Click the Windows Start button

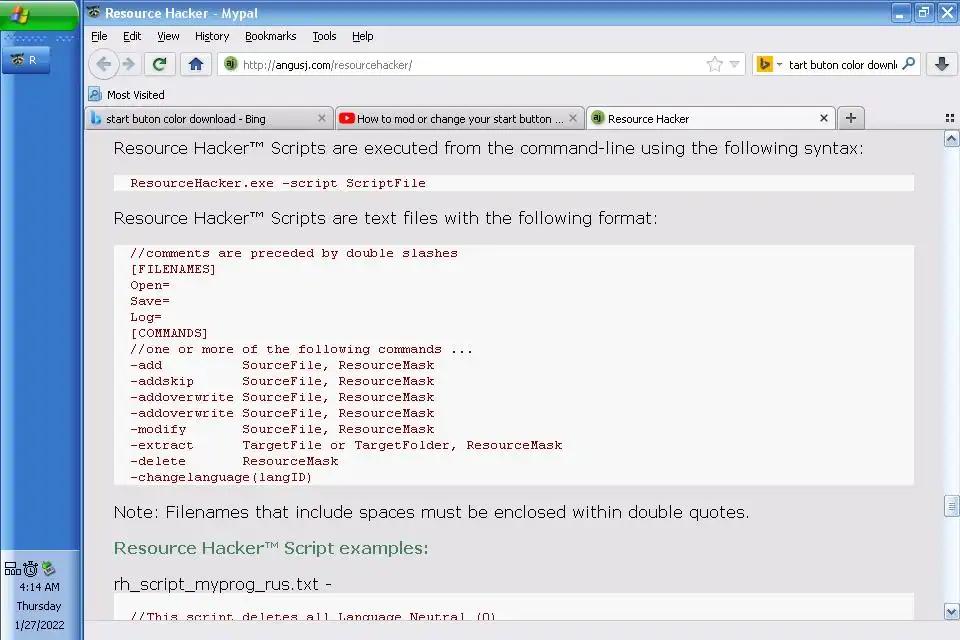39,15
